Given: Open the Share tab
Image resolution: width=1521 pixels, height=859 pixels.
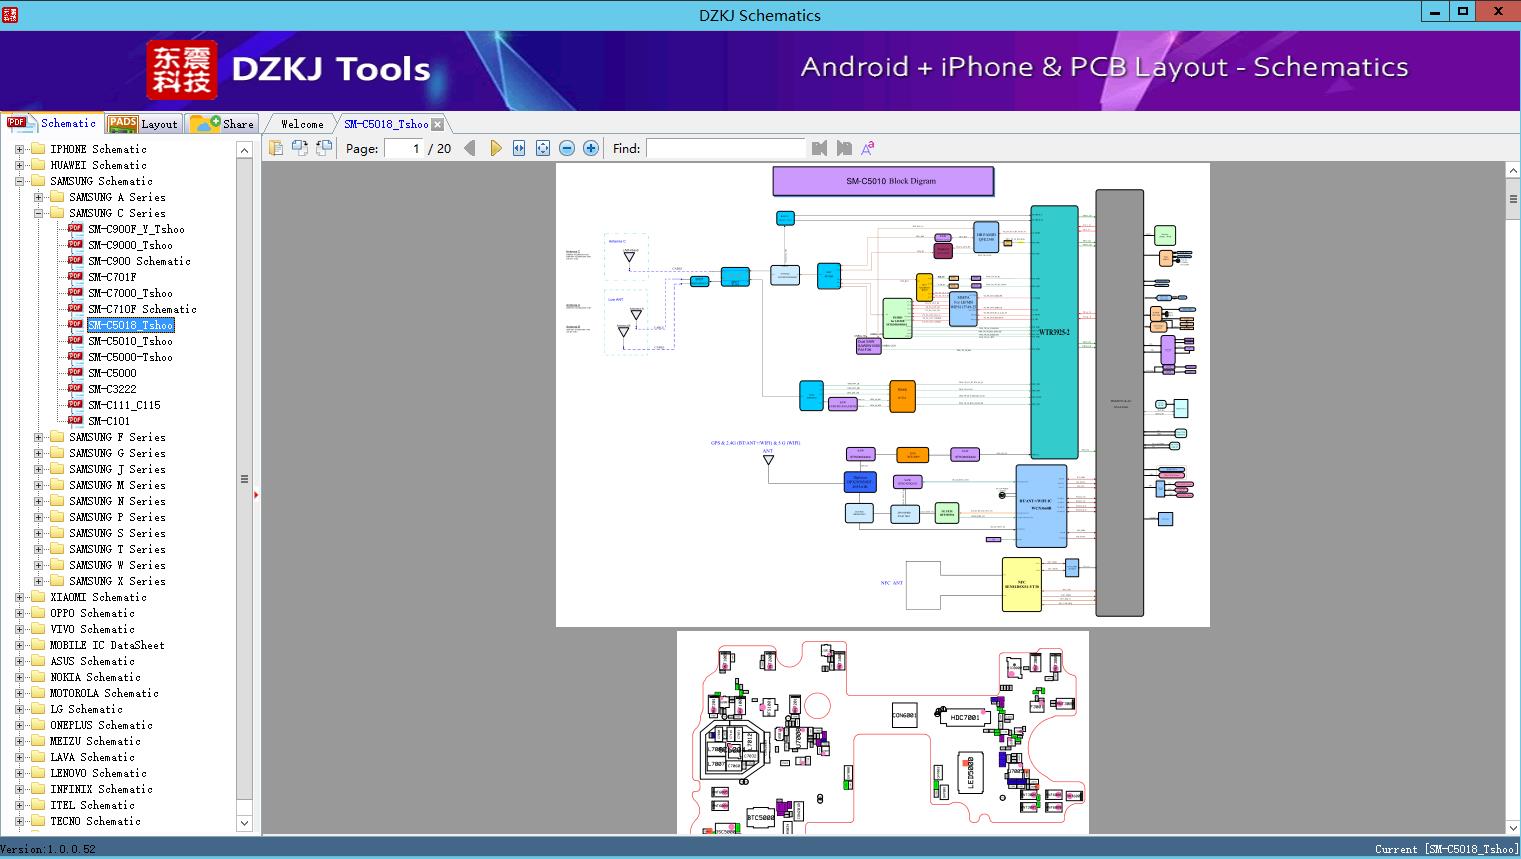Looking at the screenshot, I should click(223, 124).
